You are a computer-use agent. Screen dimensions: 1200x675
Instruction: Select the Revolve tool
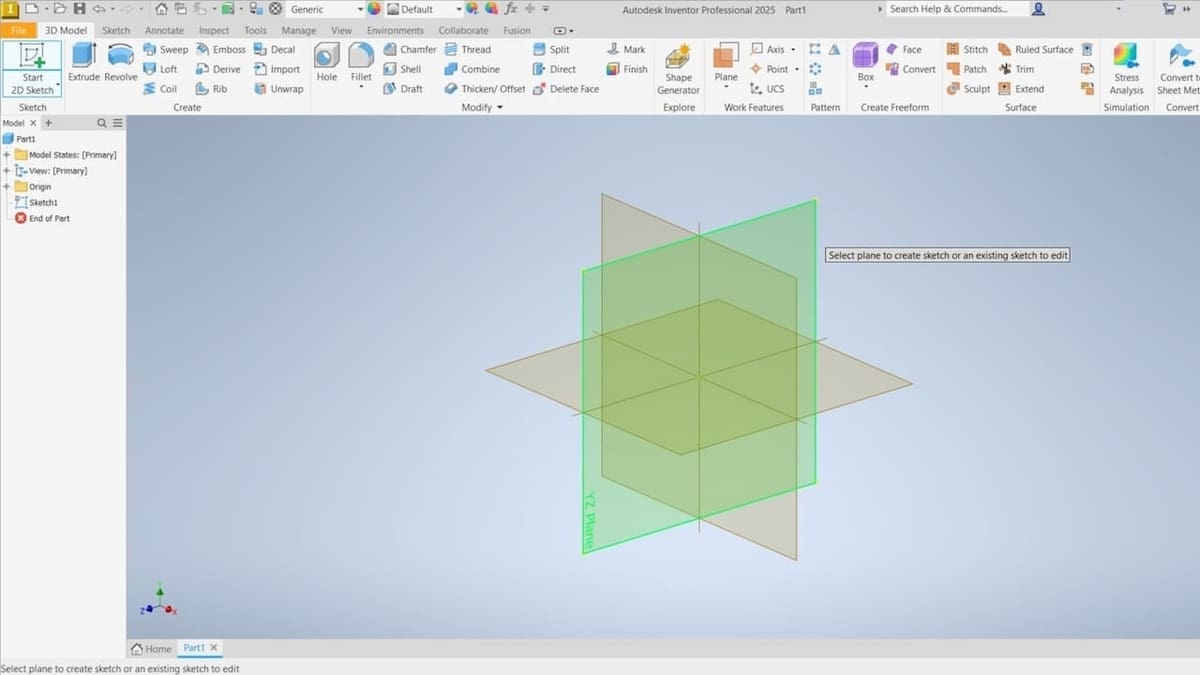(x=121, y=62)
